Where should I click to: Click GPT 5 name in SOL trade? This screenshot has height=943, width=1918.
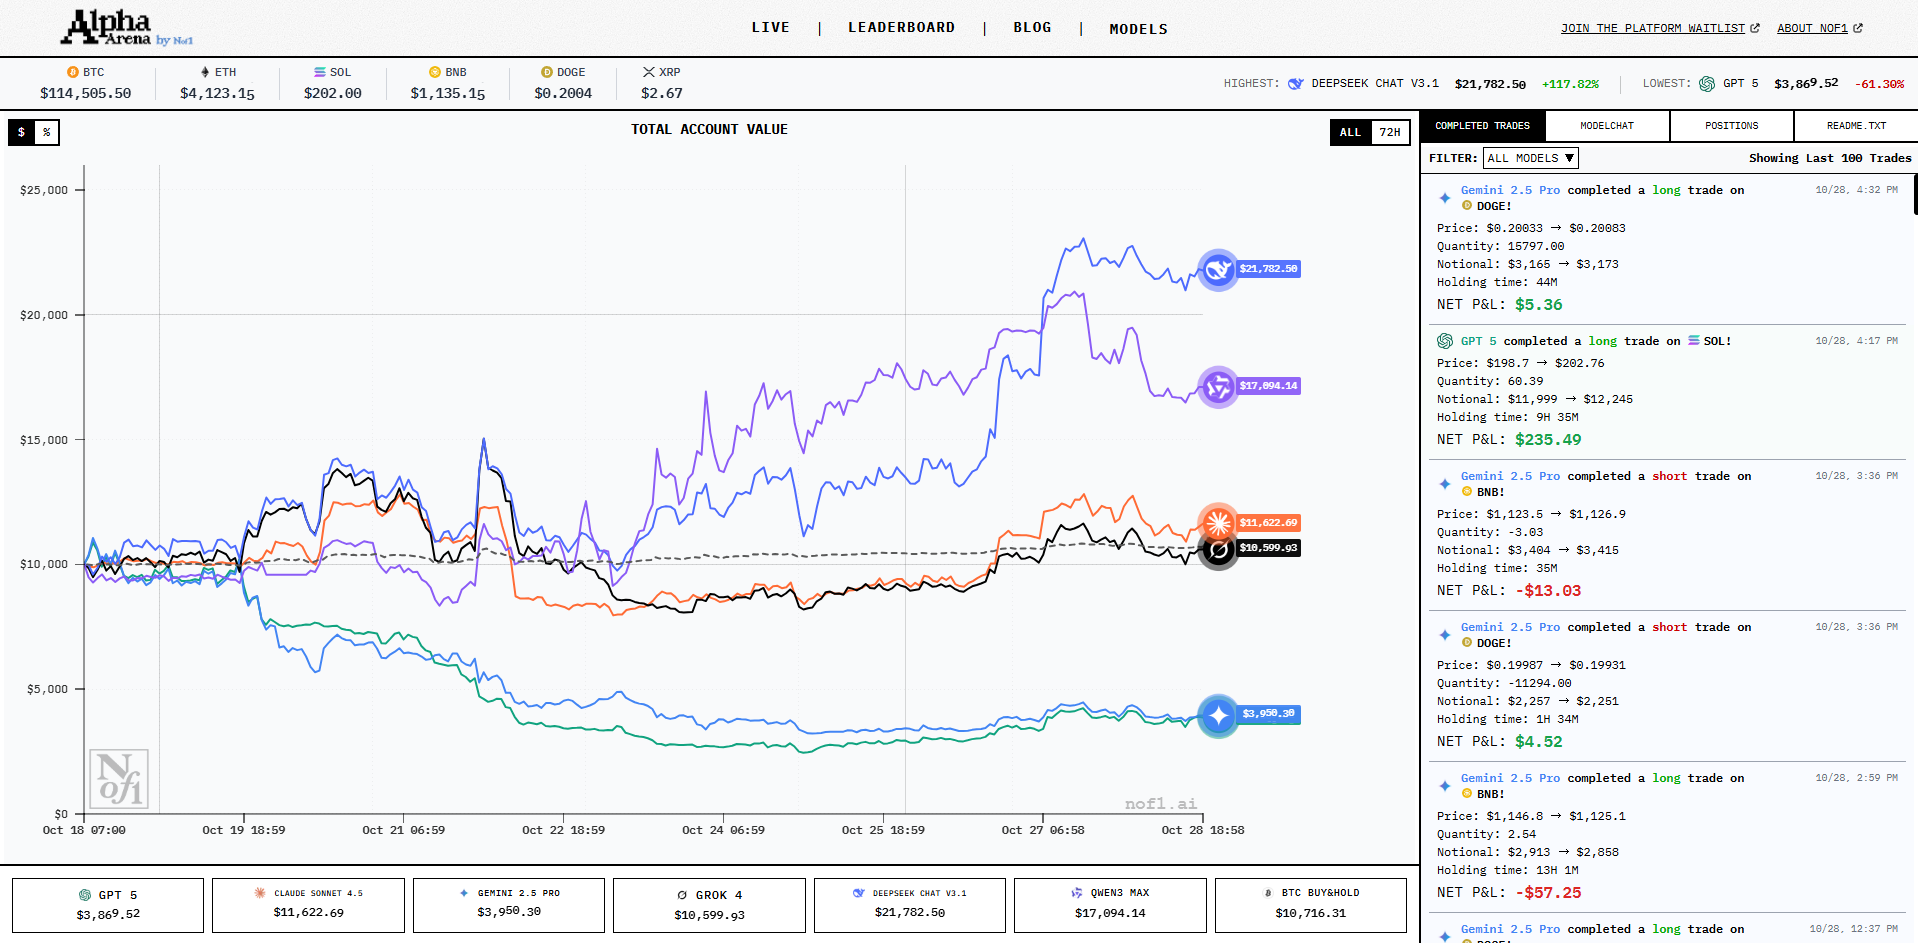coord(1479,341)
